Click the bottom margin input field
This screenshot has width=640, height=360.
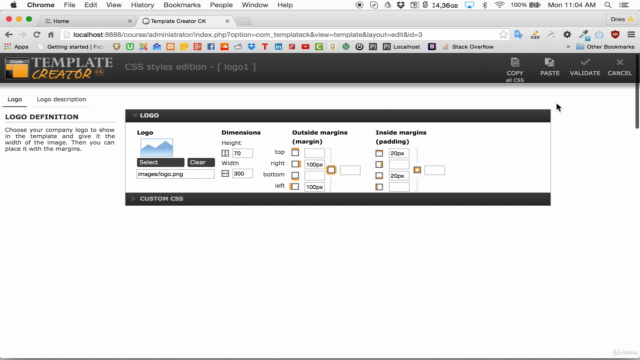[x=314, y=176]
